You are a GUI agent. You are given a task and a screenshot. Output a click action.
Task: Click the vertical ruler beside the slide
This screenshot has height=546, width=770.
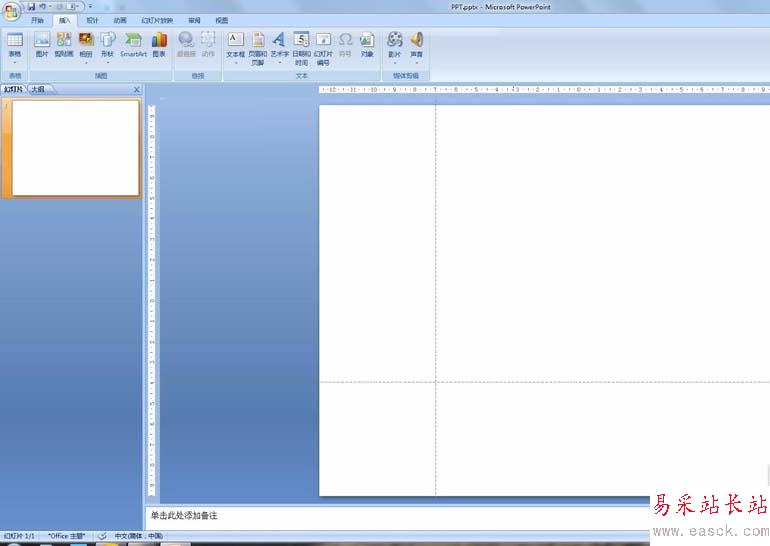[152, 300]
